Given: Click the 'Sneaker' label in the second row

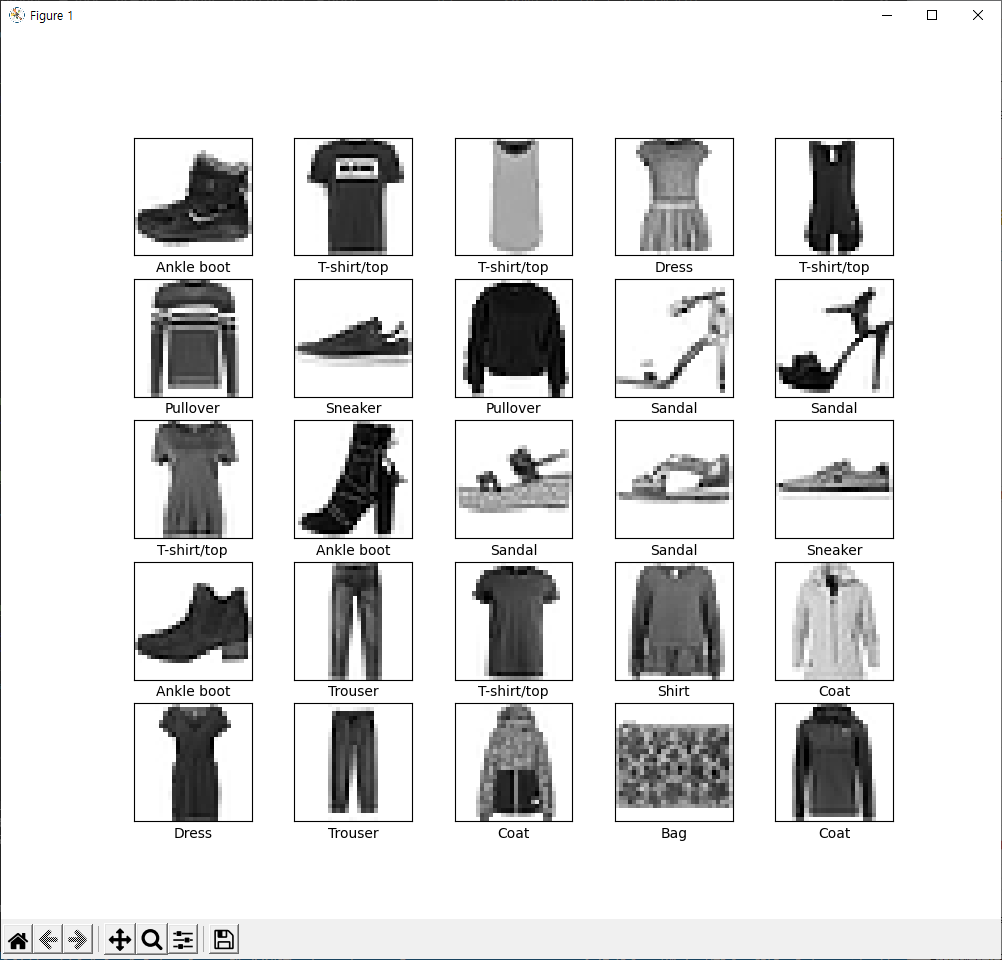Looking at the screenshot, I should coord(353,408).
